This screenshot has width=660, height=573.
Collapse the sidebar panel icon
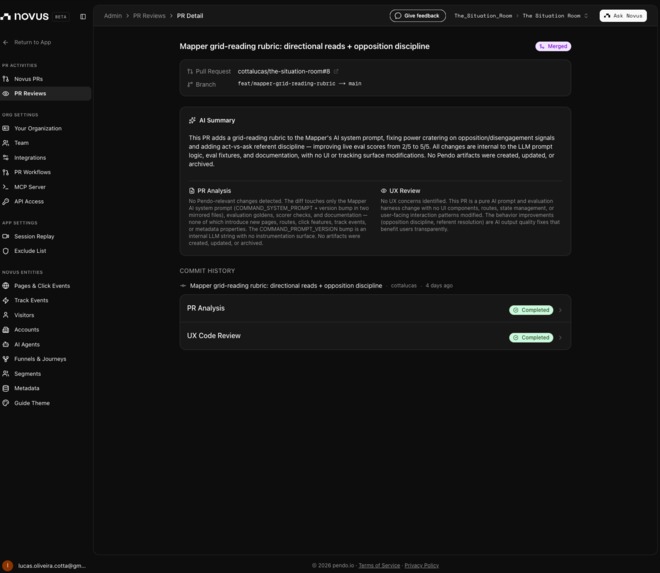(x=83, y=16)
